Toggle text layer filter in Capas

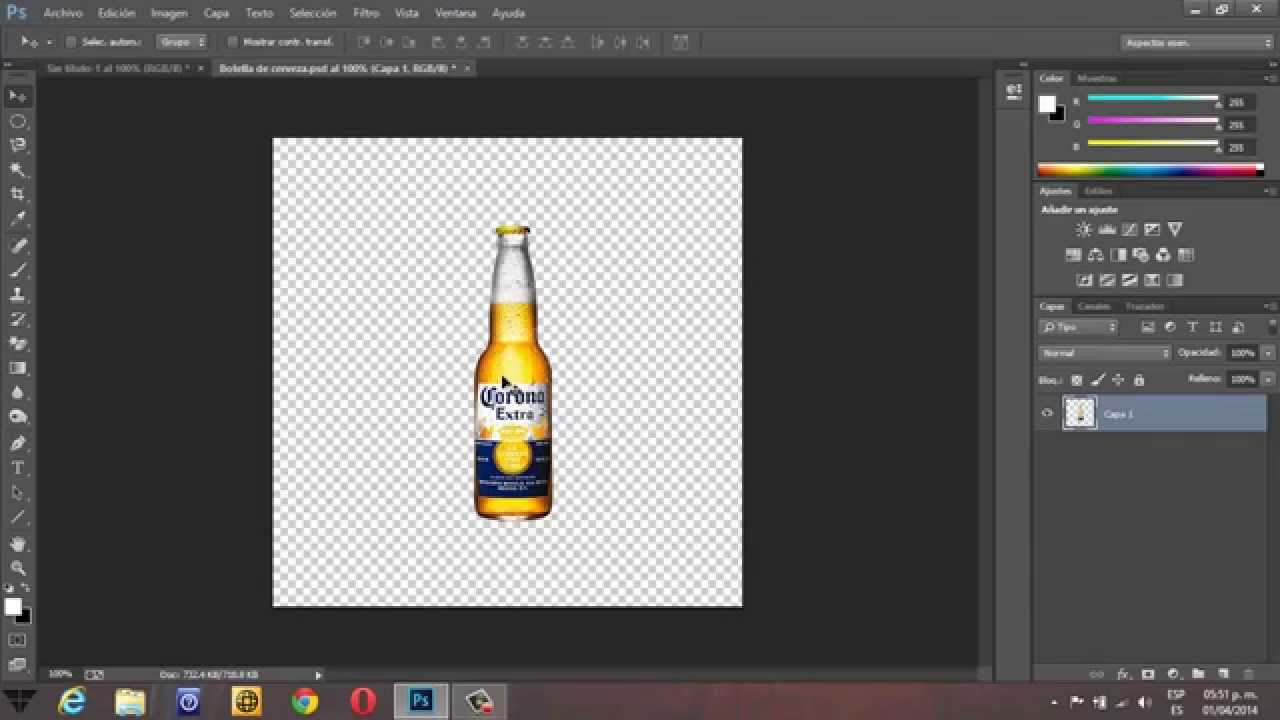pyautogui.click(x=1192, y=327)
